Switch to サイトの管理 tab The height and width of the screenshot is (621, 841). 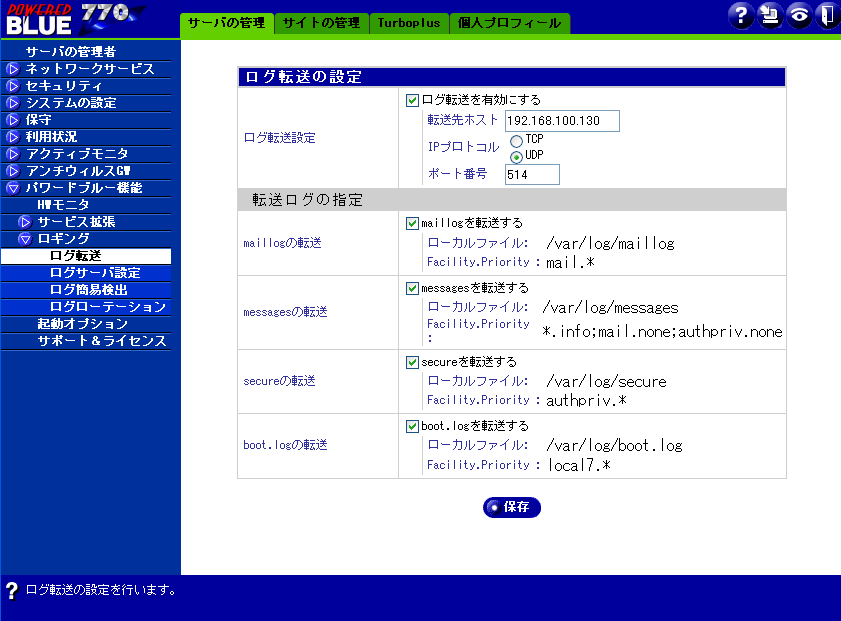pyautogui.click(x=320, y=23)
